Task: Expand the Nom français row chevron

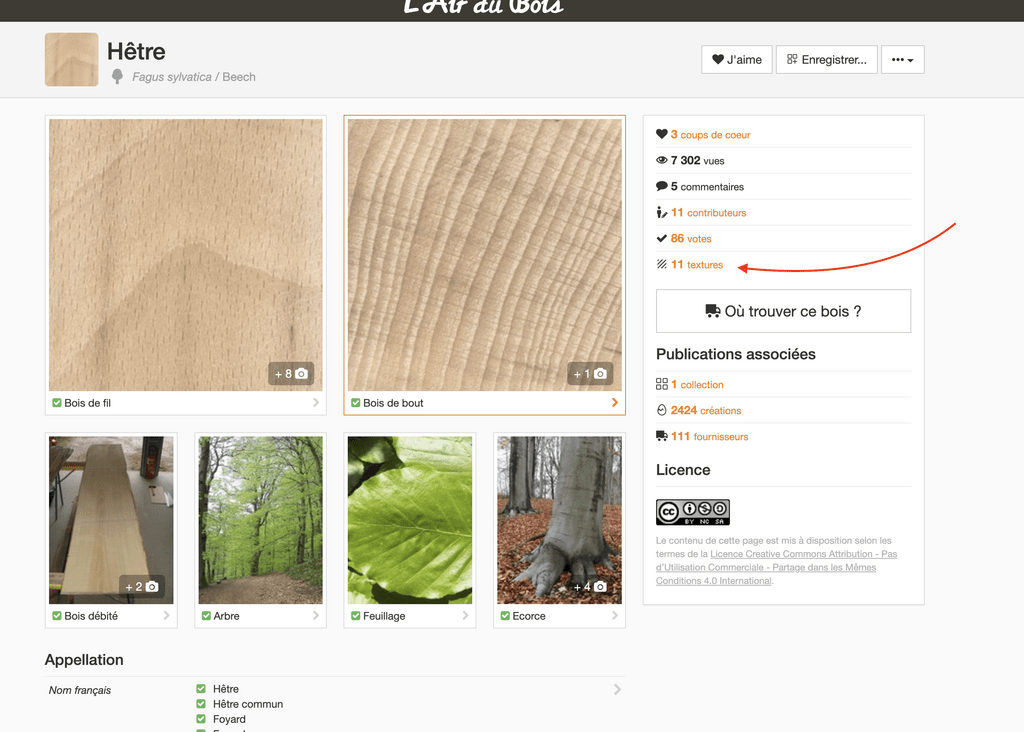Action: [x=617, y=689]
